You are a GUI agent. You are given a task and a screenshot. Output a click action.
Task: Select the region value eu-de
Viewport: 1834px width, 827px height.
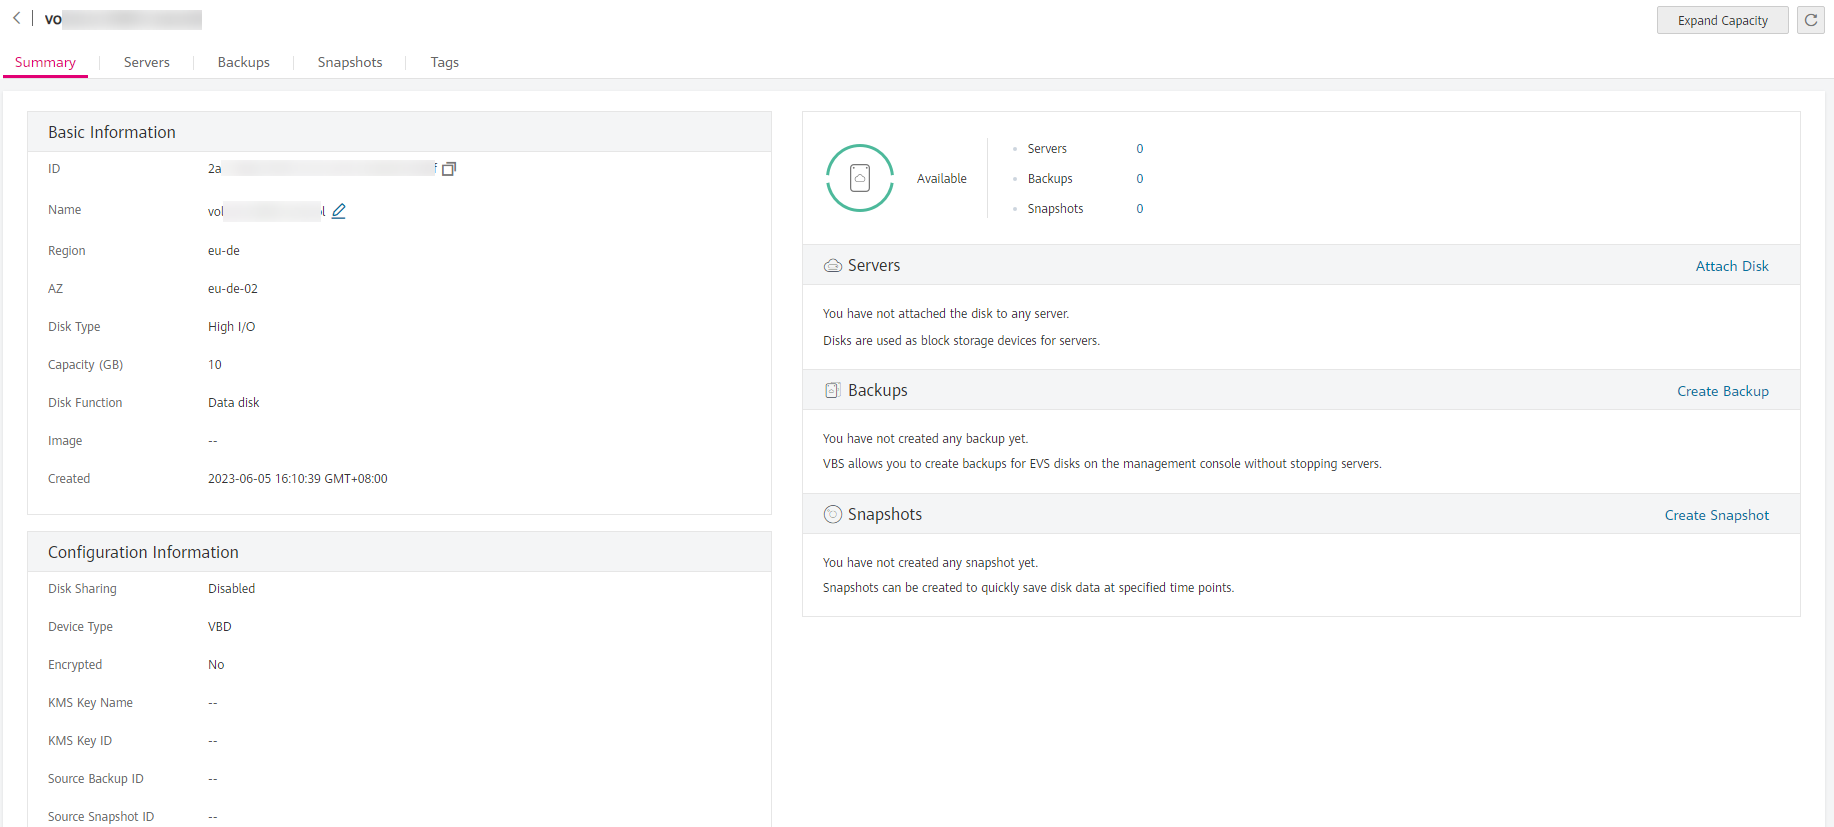[x=224, y=251]
